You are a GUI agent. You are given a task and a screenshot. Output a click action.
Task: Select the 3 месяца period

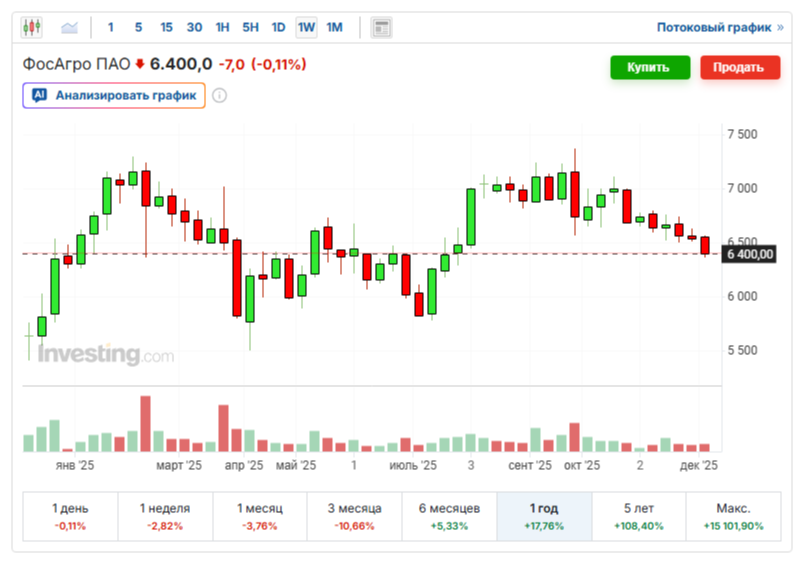(355, 516)
